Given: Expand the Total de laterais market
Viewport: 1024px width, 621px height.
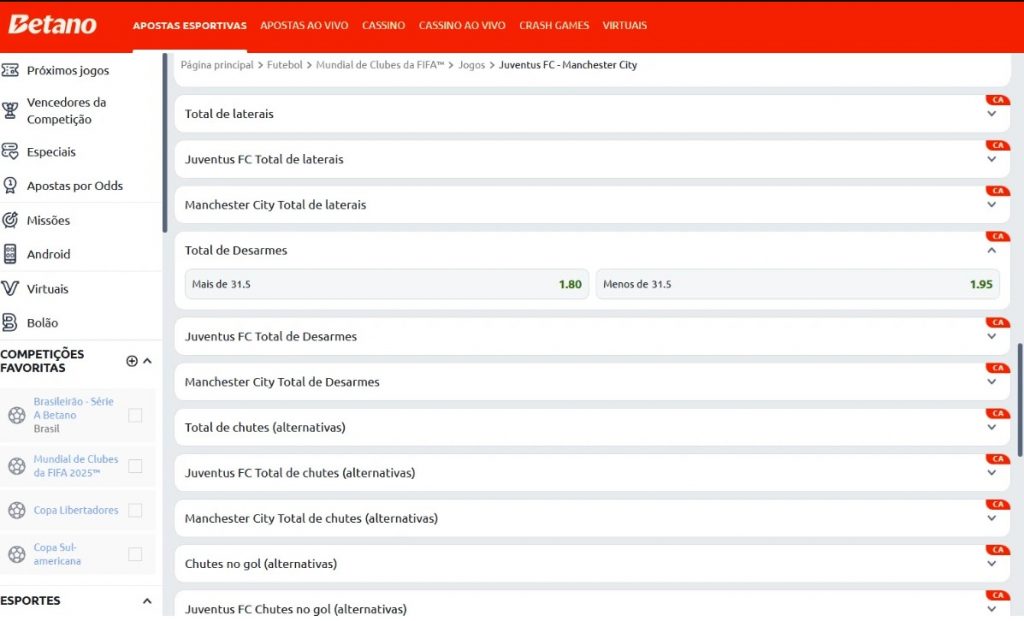Looking at the screenshot, I should click(x=991, y=114).
